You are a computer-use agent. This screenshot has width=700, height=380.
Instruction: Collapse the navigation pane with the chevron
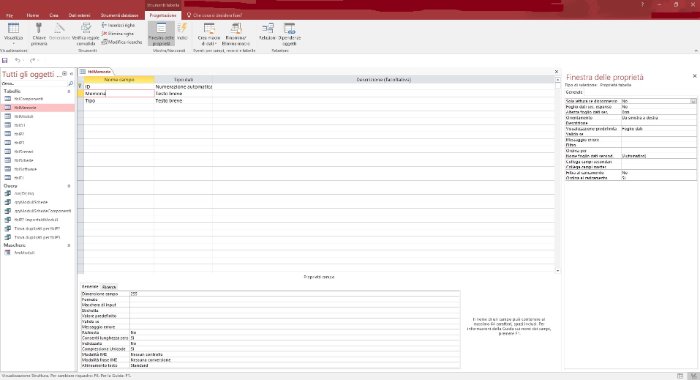[71, 74]
